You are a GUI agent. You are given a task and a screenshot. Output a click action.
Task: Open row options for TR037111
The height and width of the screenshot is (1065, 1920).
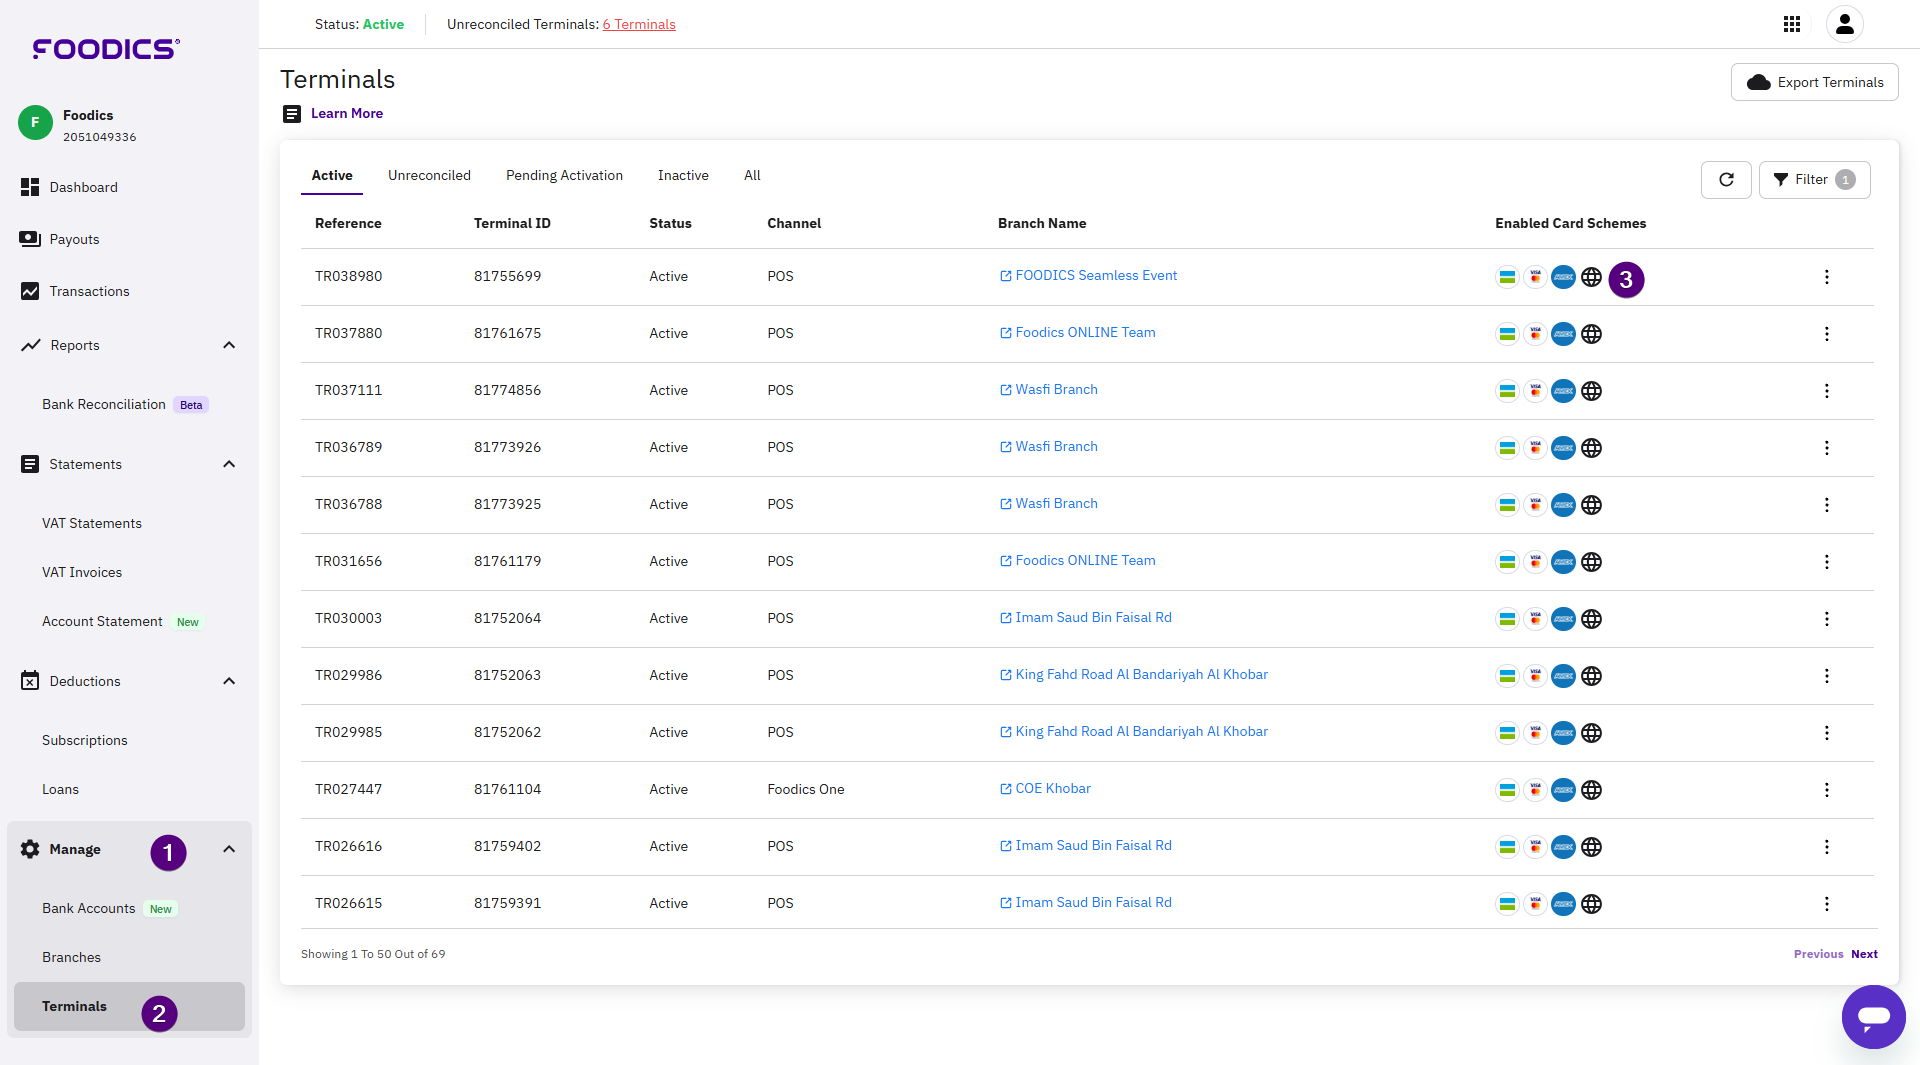point(1826,391)
